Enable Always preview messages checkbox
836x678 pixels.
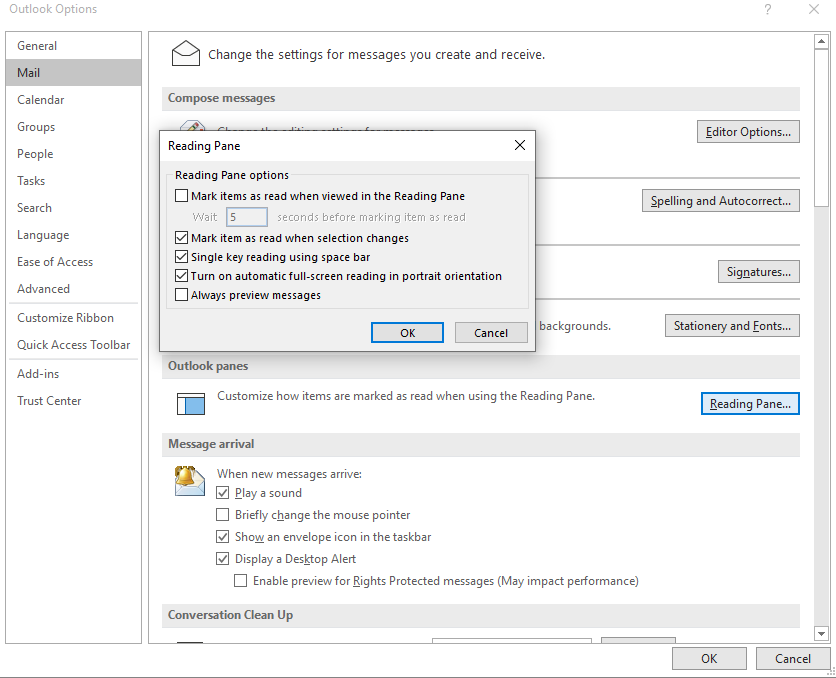(181, 295)
